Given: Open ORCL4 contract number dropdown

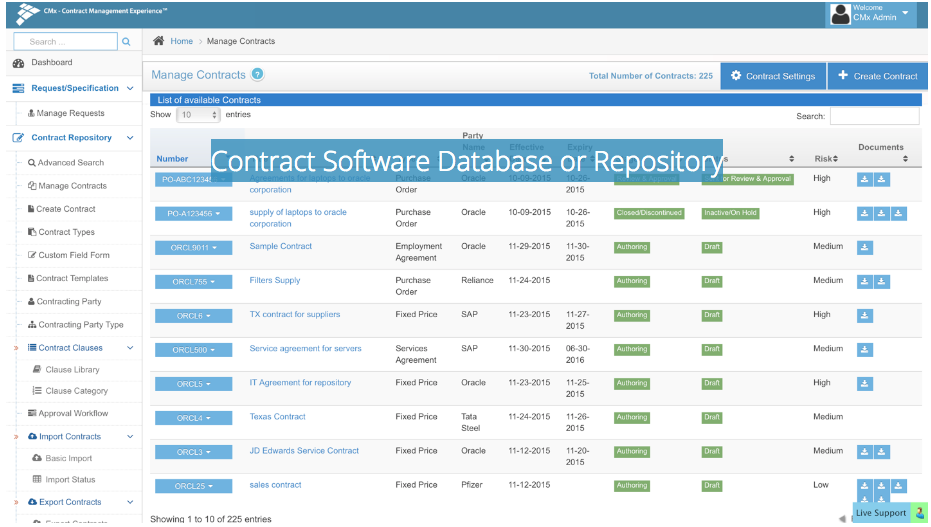Looking at the screenshot, I should point(194,418).
